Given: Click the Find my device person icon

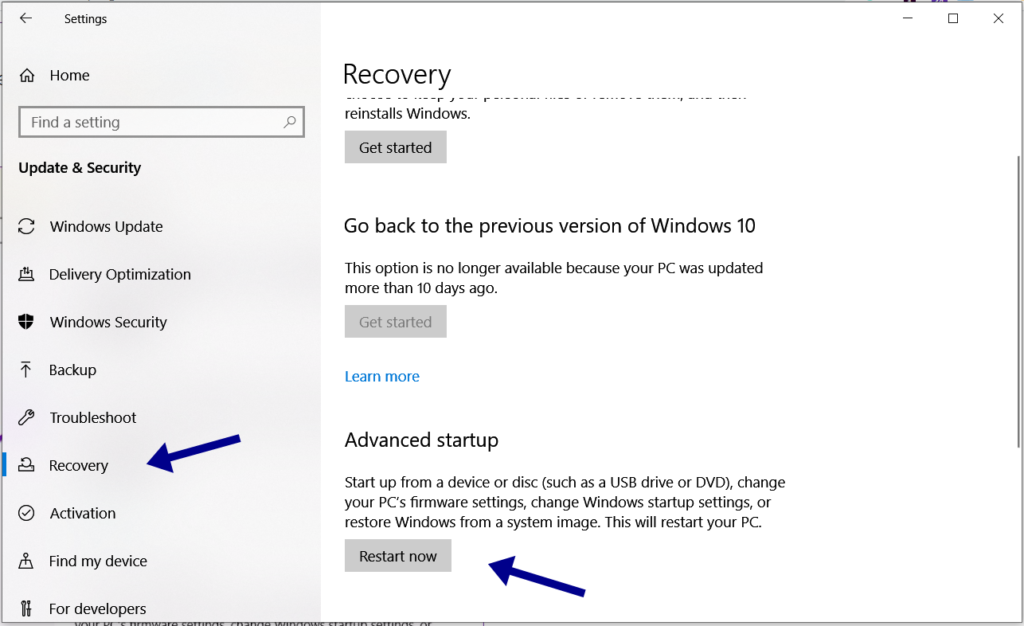Looking at the screenshot, I should (27, 561).
